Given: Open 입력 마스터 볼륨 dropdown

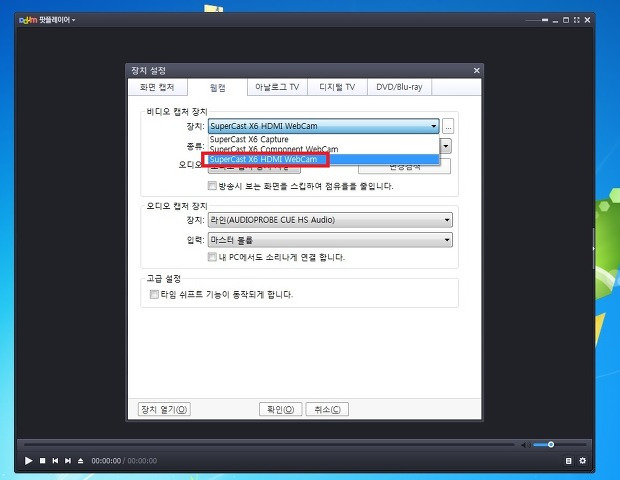Looking at the screenshot, I should click(330, 240).
